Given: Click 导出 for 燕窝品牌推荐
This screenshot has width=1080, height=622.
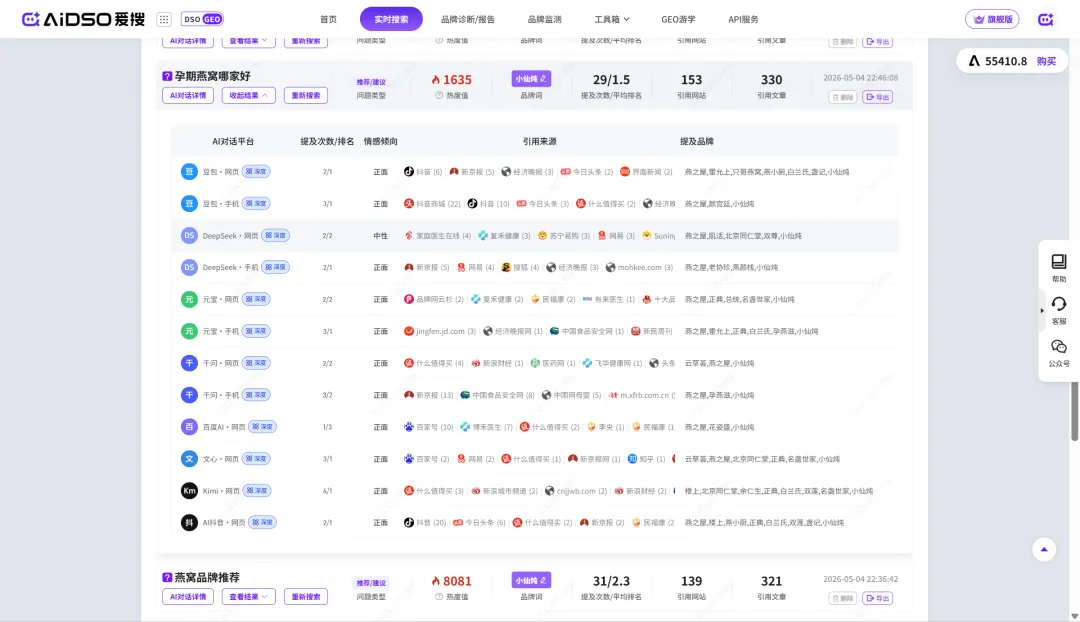Looking at the screenshot, I should point(878,598).
